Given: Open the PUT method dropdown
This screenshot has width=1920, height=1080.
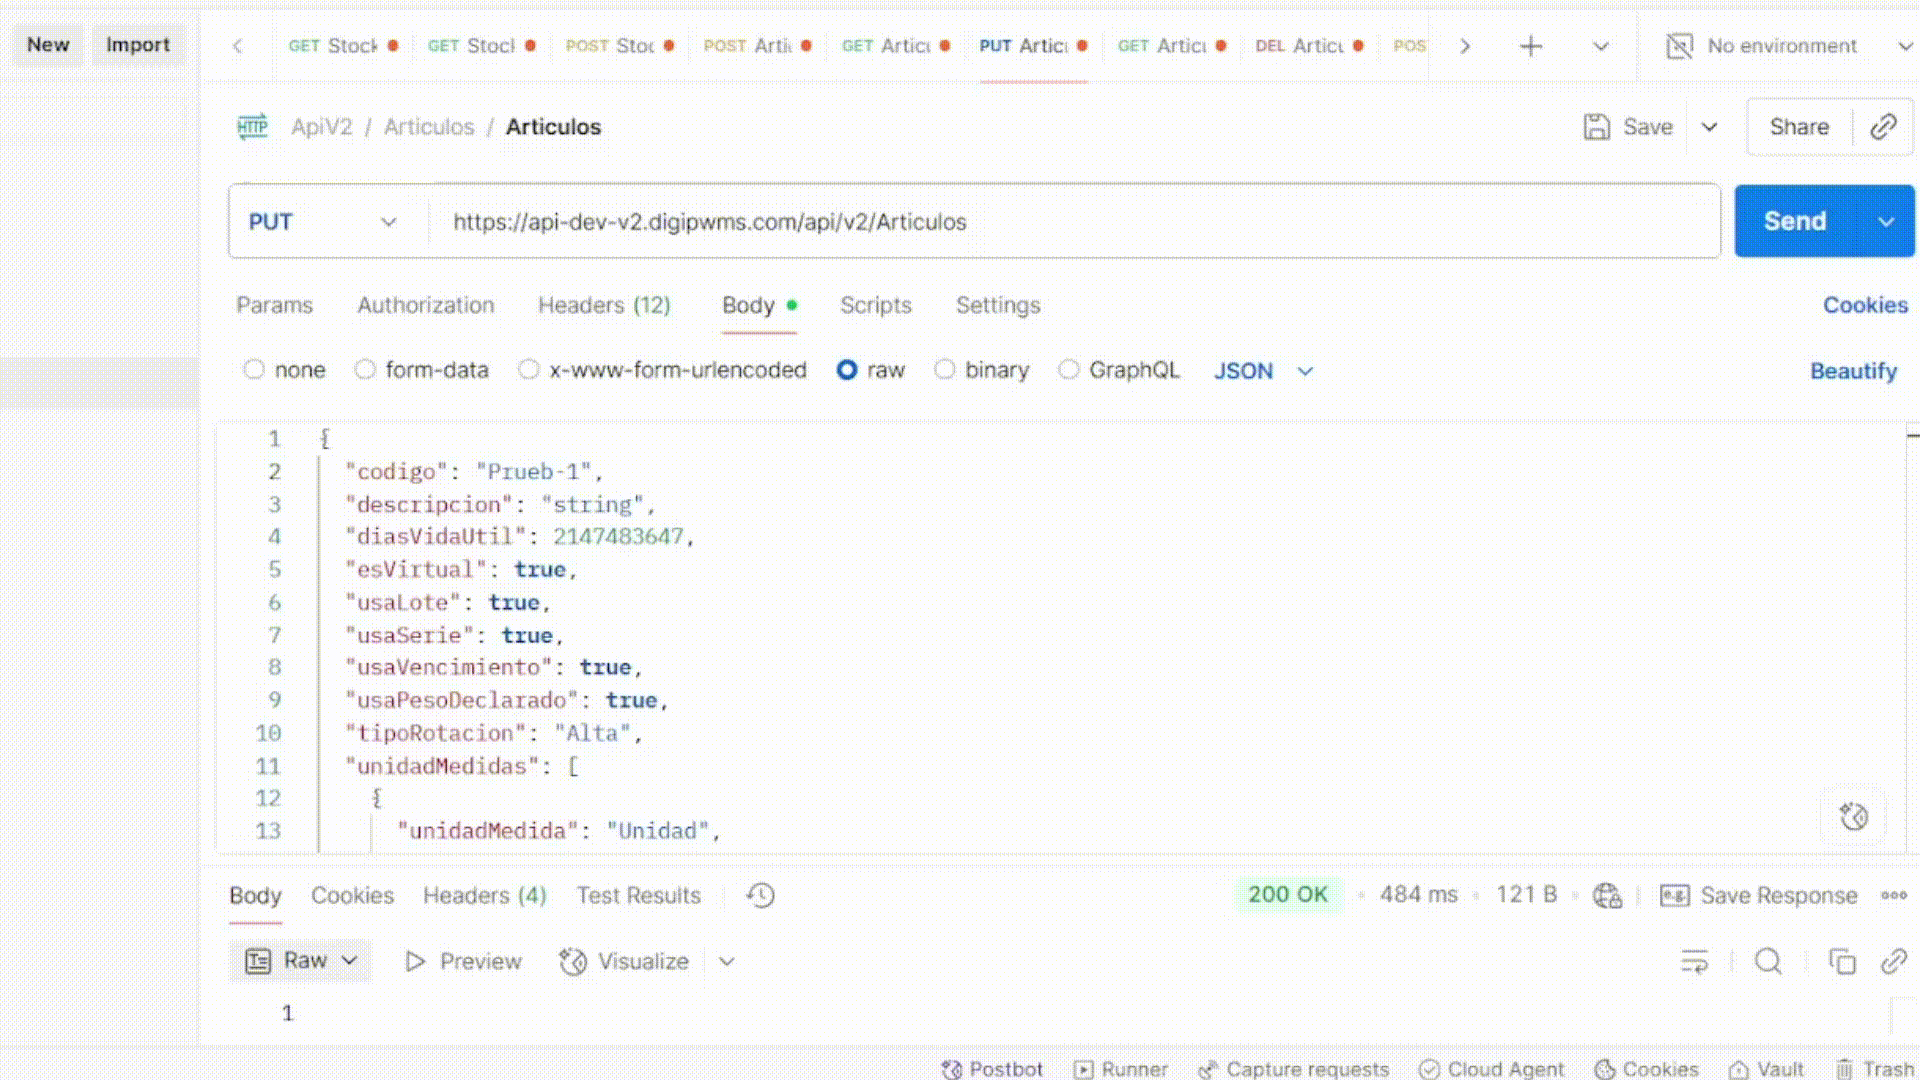Looking at the screenshot, I should point(322,222).
